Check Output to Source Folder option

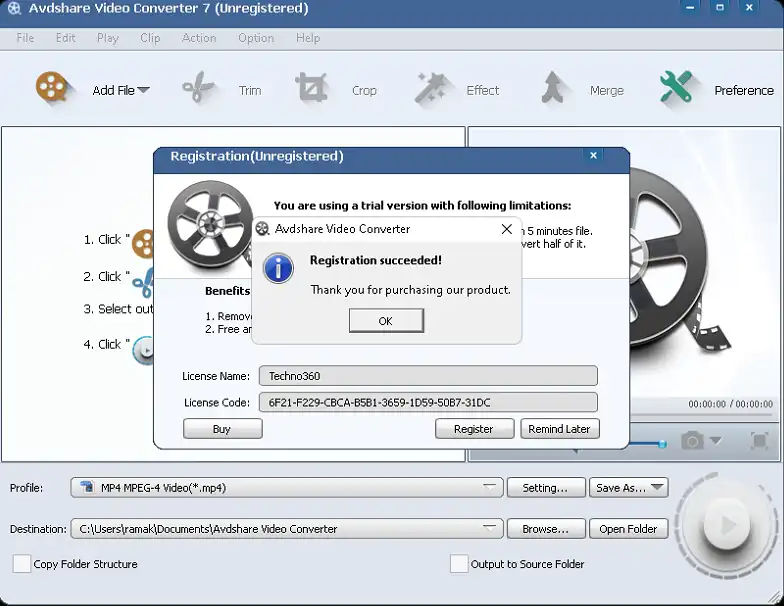click(x=459, y=564)
